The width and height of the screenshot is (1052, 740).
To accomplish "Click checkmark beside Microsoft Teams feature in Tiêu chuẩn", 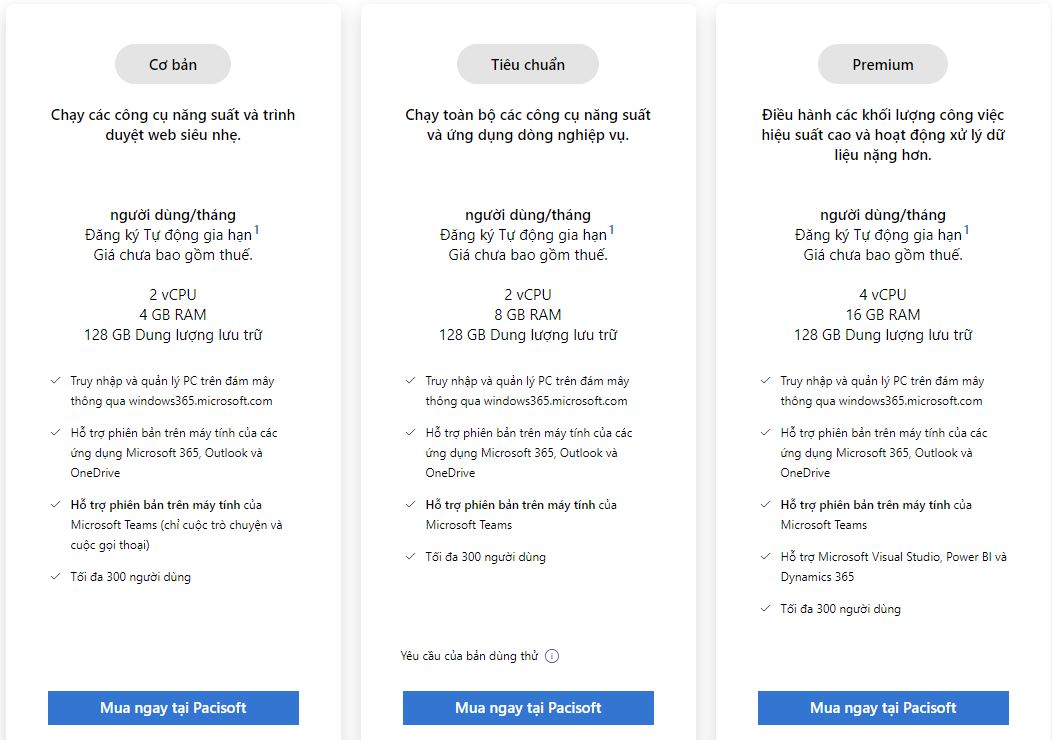I will [411, 505].
